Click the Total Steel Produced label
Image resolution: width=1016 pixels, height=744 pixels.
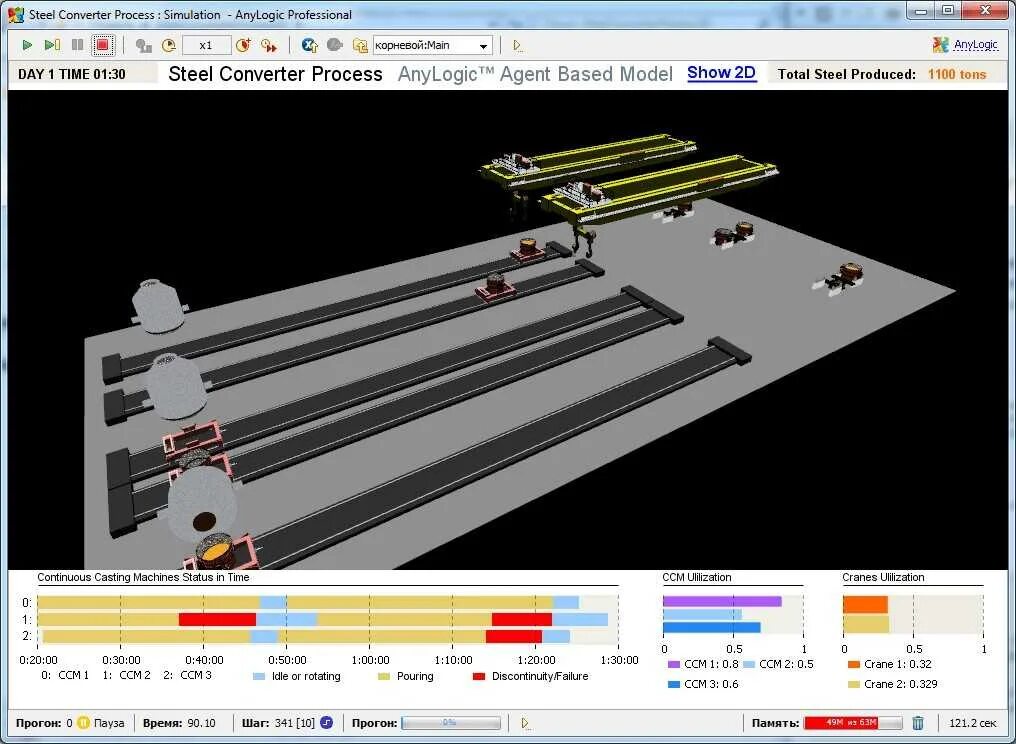[846, 74]
